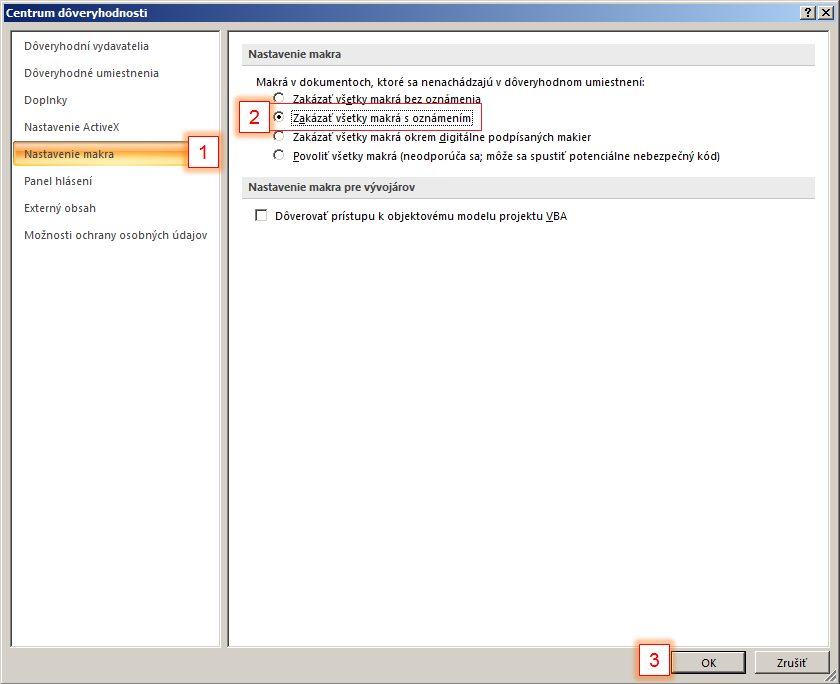Image resolution: width=840 pixels, height=684 pixels.
Task: Click the red callout number 1
Action: (203, 153)
